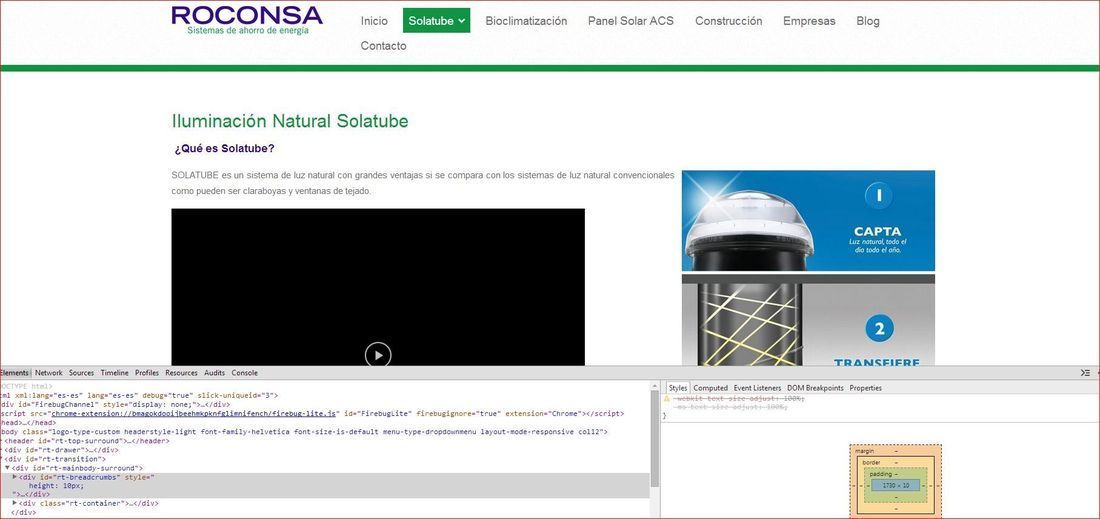Switch to the Console DevTools tab
This screenshot has height=519, width=1100.
(x=244, y=373)
